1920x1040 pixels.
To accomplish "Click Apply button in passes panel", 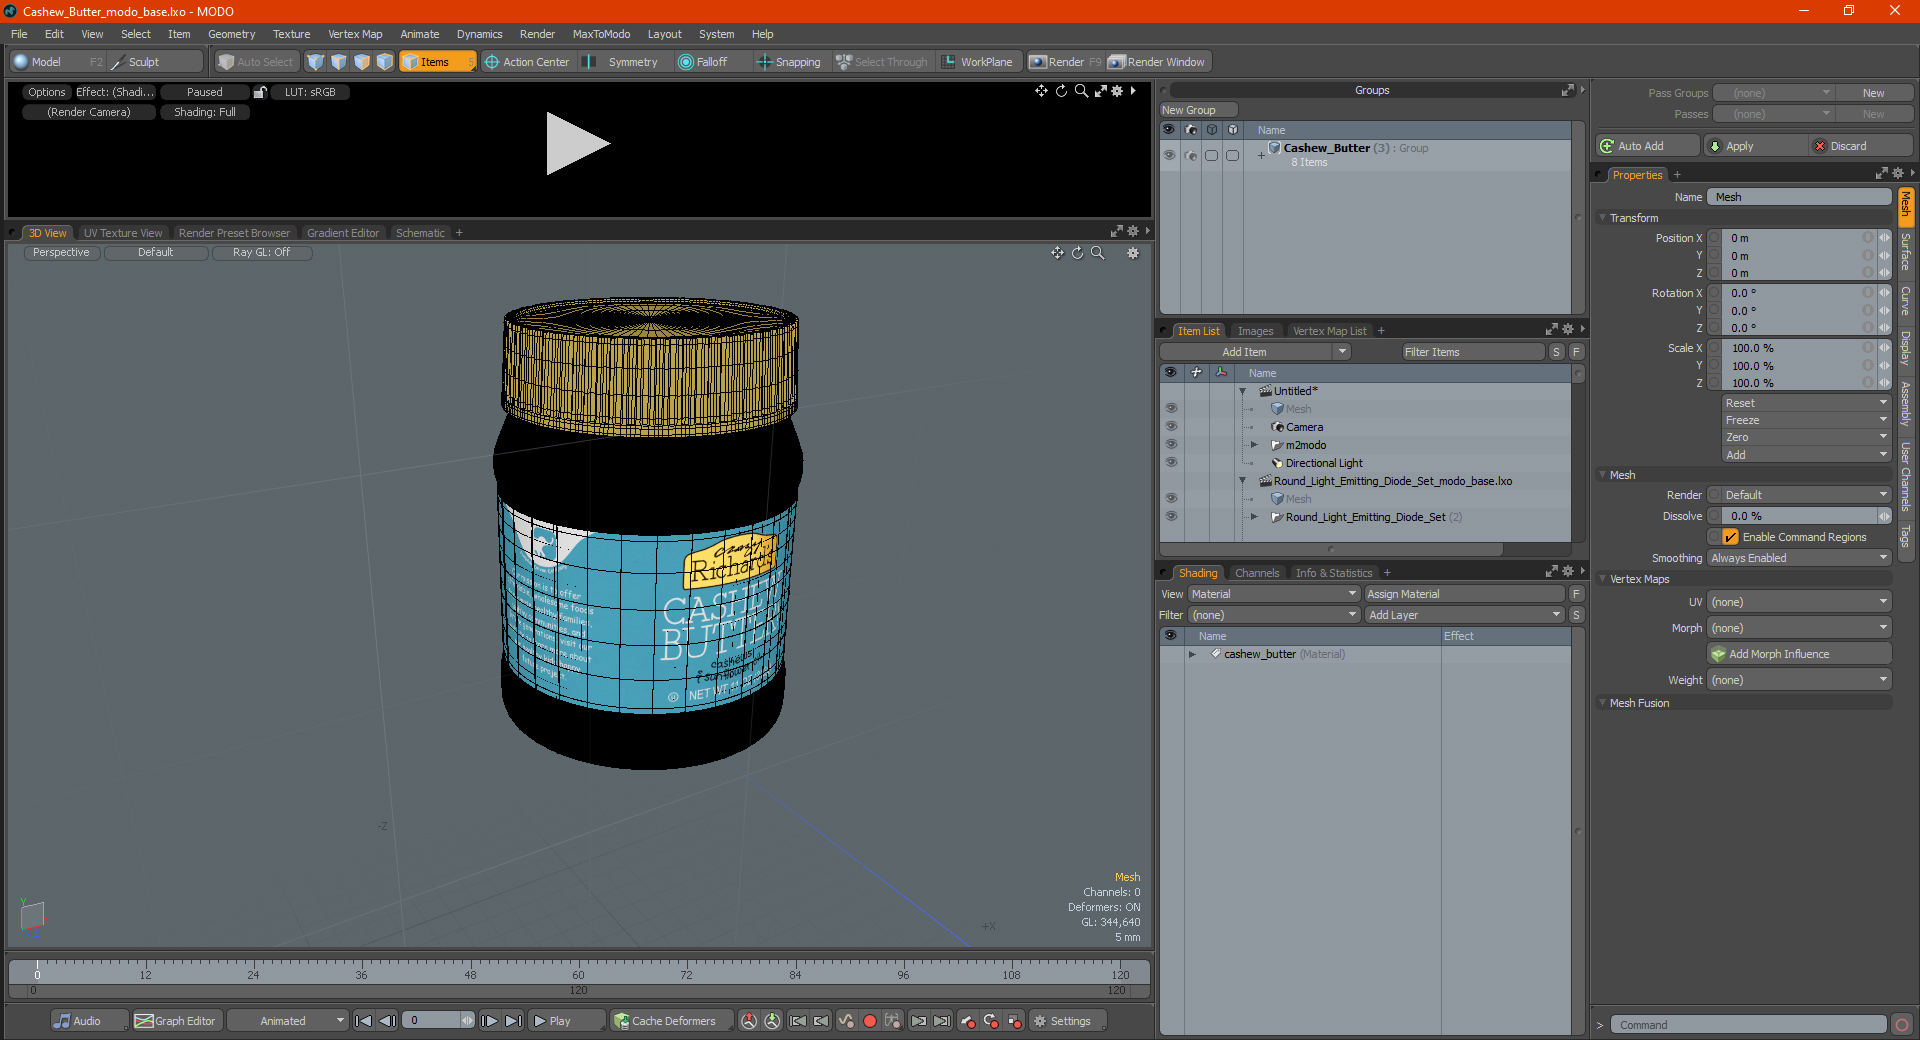I will click(x=1754, y=146).
